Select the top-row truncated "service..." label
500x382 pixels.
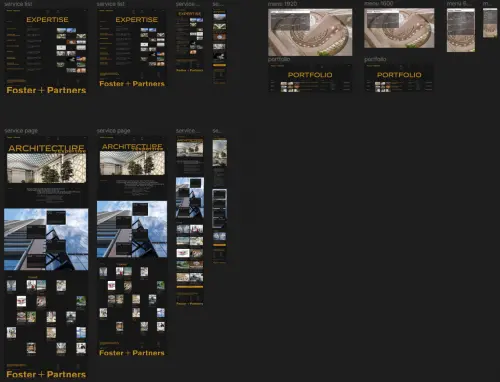(188, 4)
